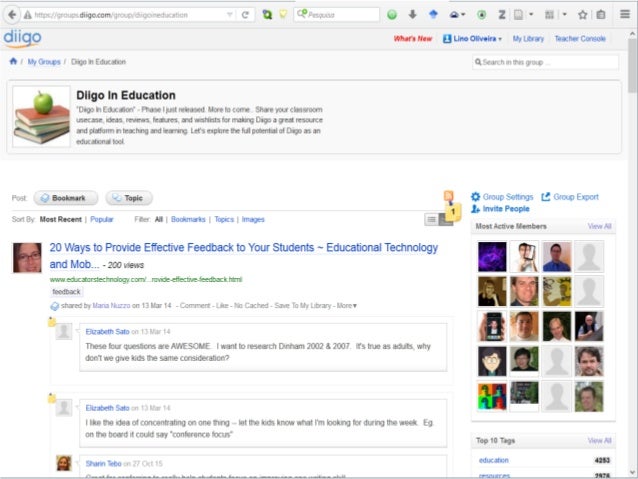Expand the More options for the post
The width and height of the screenshot is (638, 479).
(x=346, y=306)
